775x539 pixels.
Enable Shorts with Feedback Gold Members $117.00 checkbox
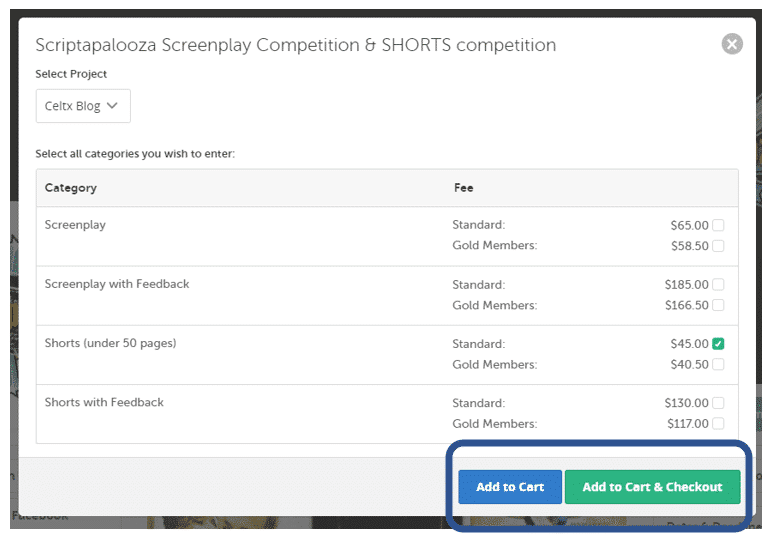pos(718,423)
